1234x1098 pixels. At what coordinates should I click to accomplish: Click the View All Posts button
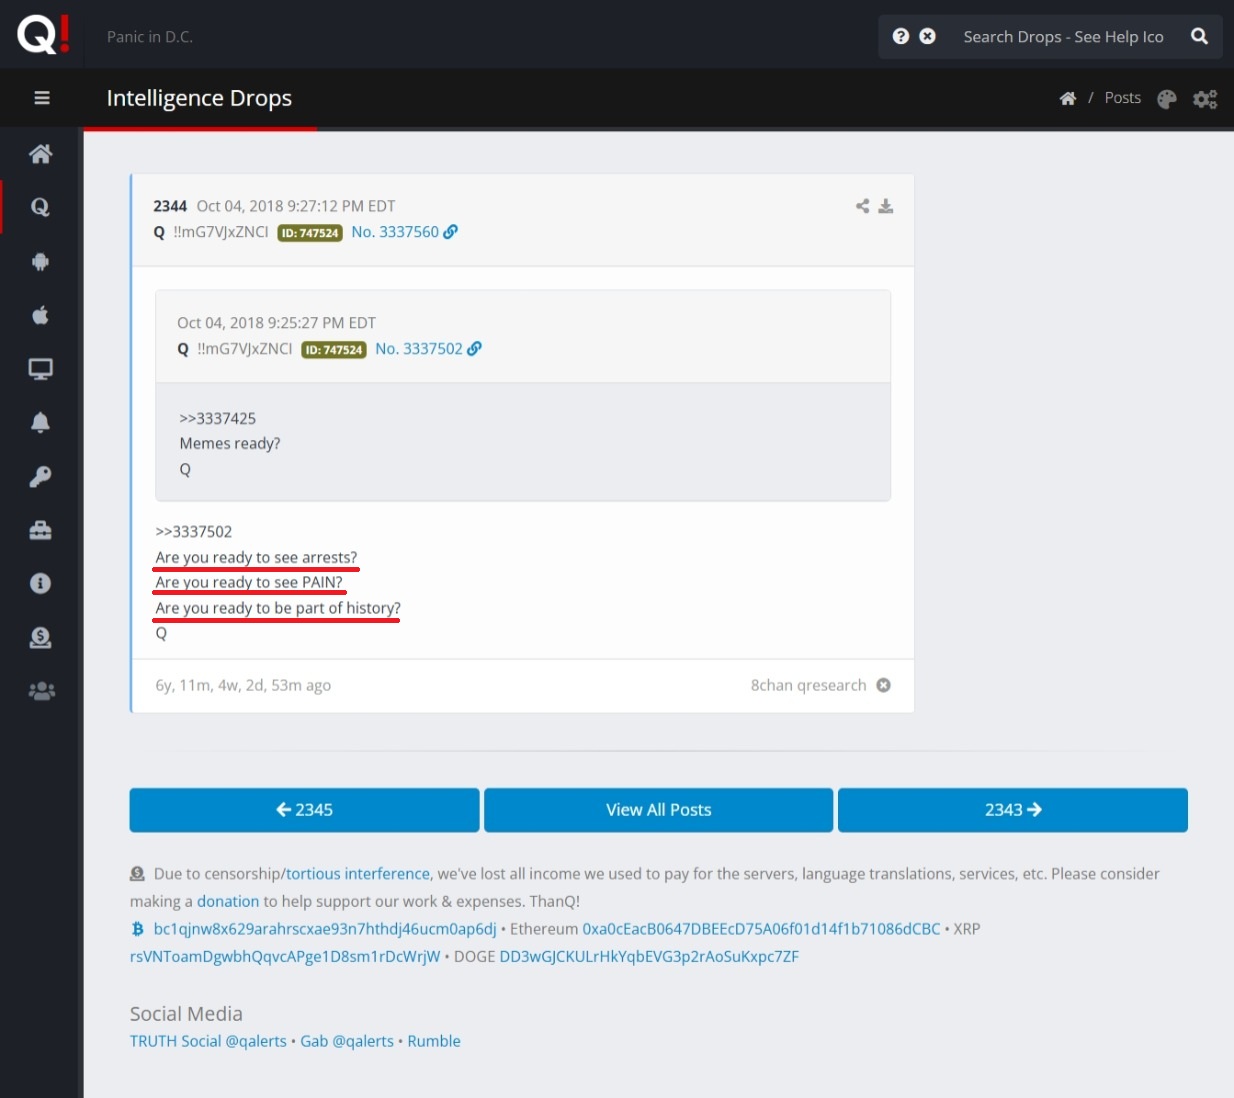point(658,810)
